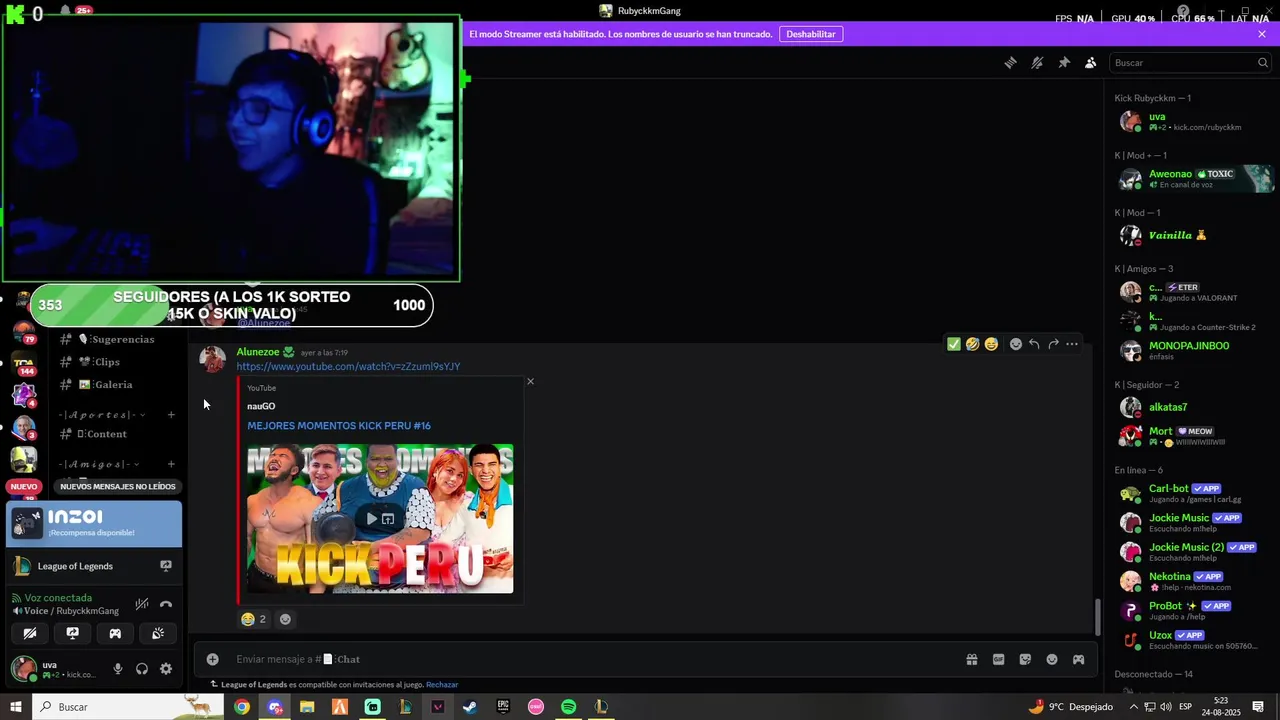Mute the microphone
Screen dimensions: 1280x720
tap(118, 669)
